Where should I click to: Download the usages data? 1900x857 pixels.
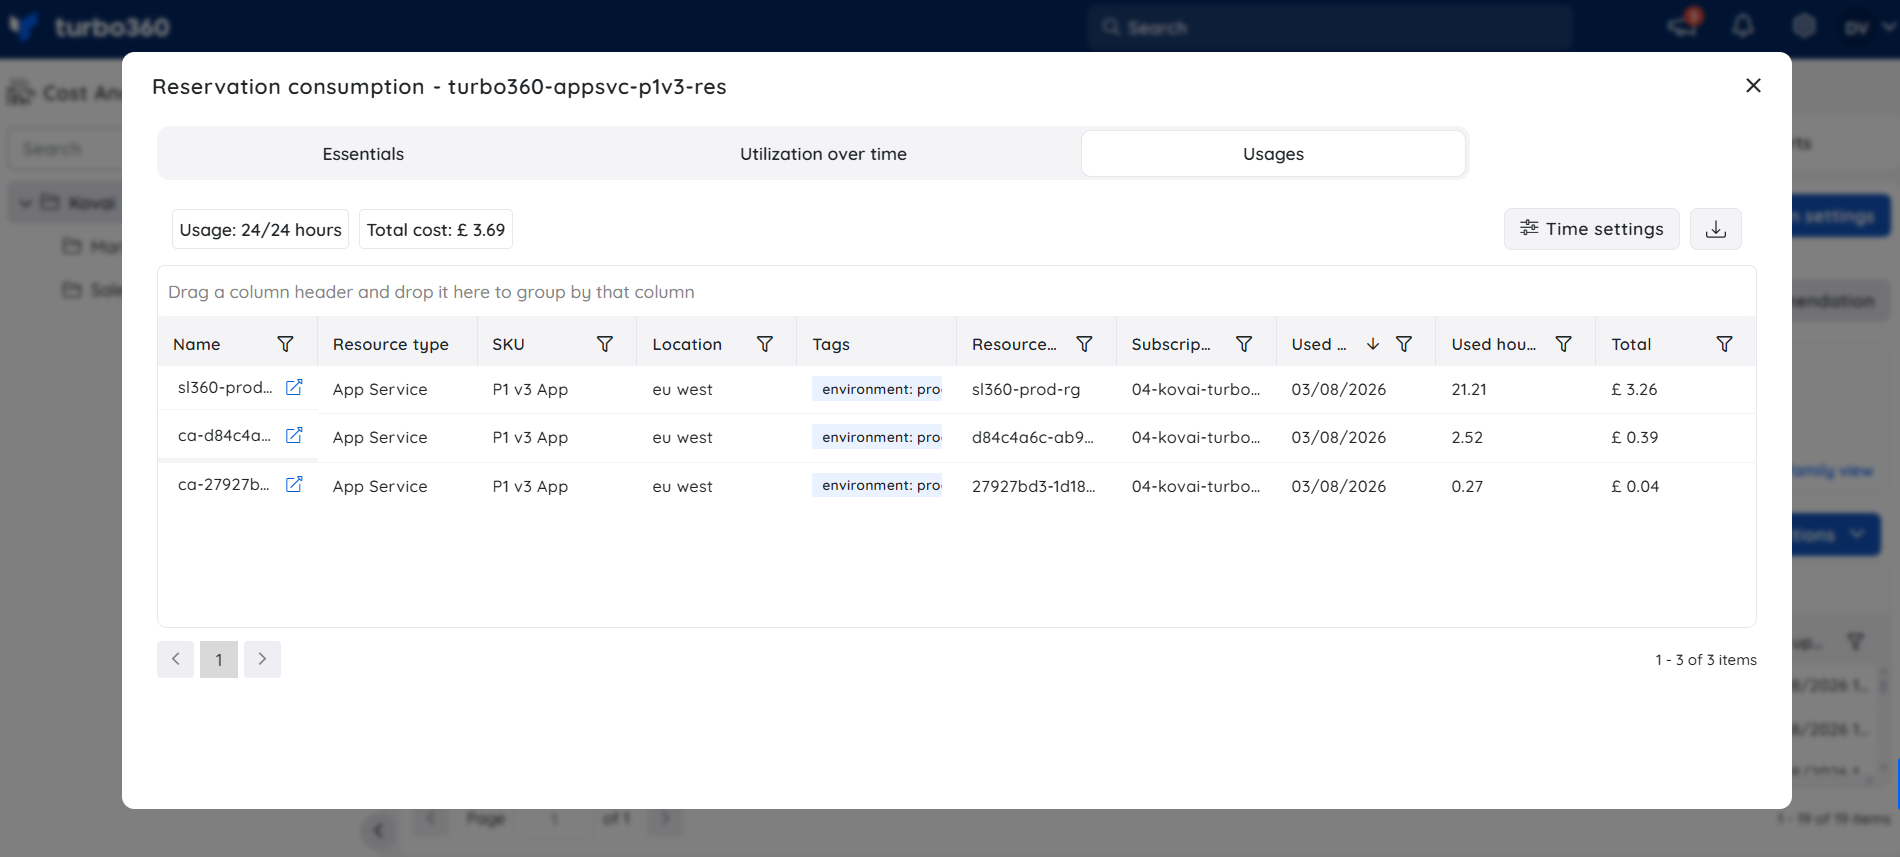[x=1716, y=229]
